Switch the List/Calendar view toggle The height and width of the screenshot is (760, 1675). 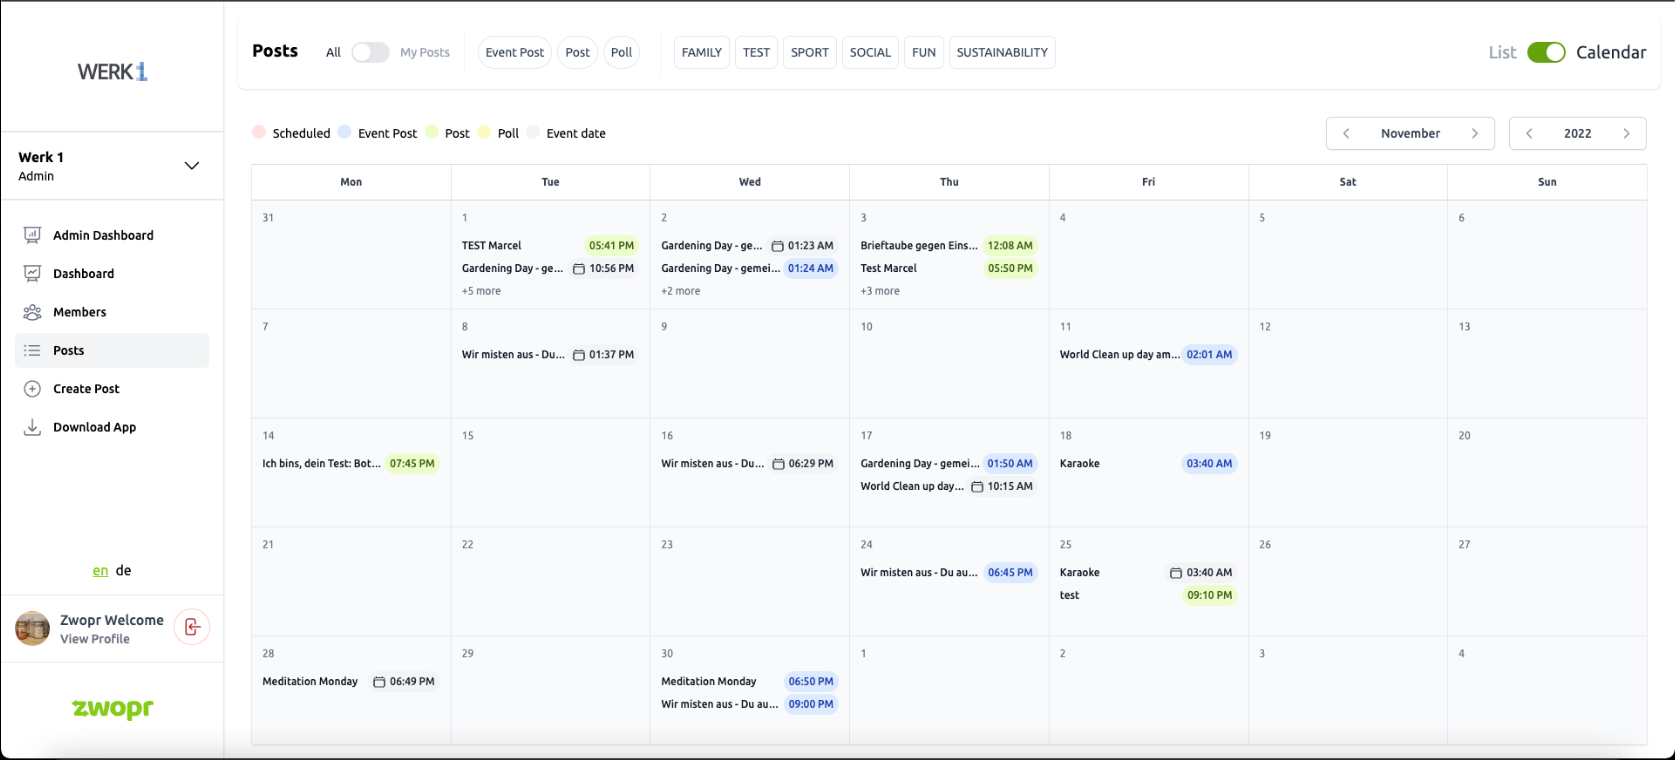(x=1546, y=52)
